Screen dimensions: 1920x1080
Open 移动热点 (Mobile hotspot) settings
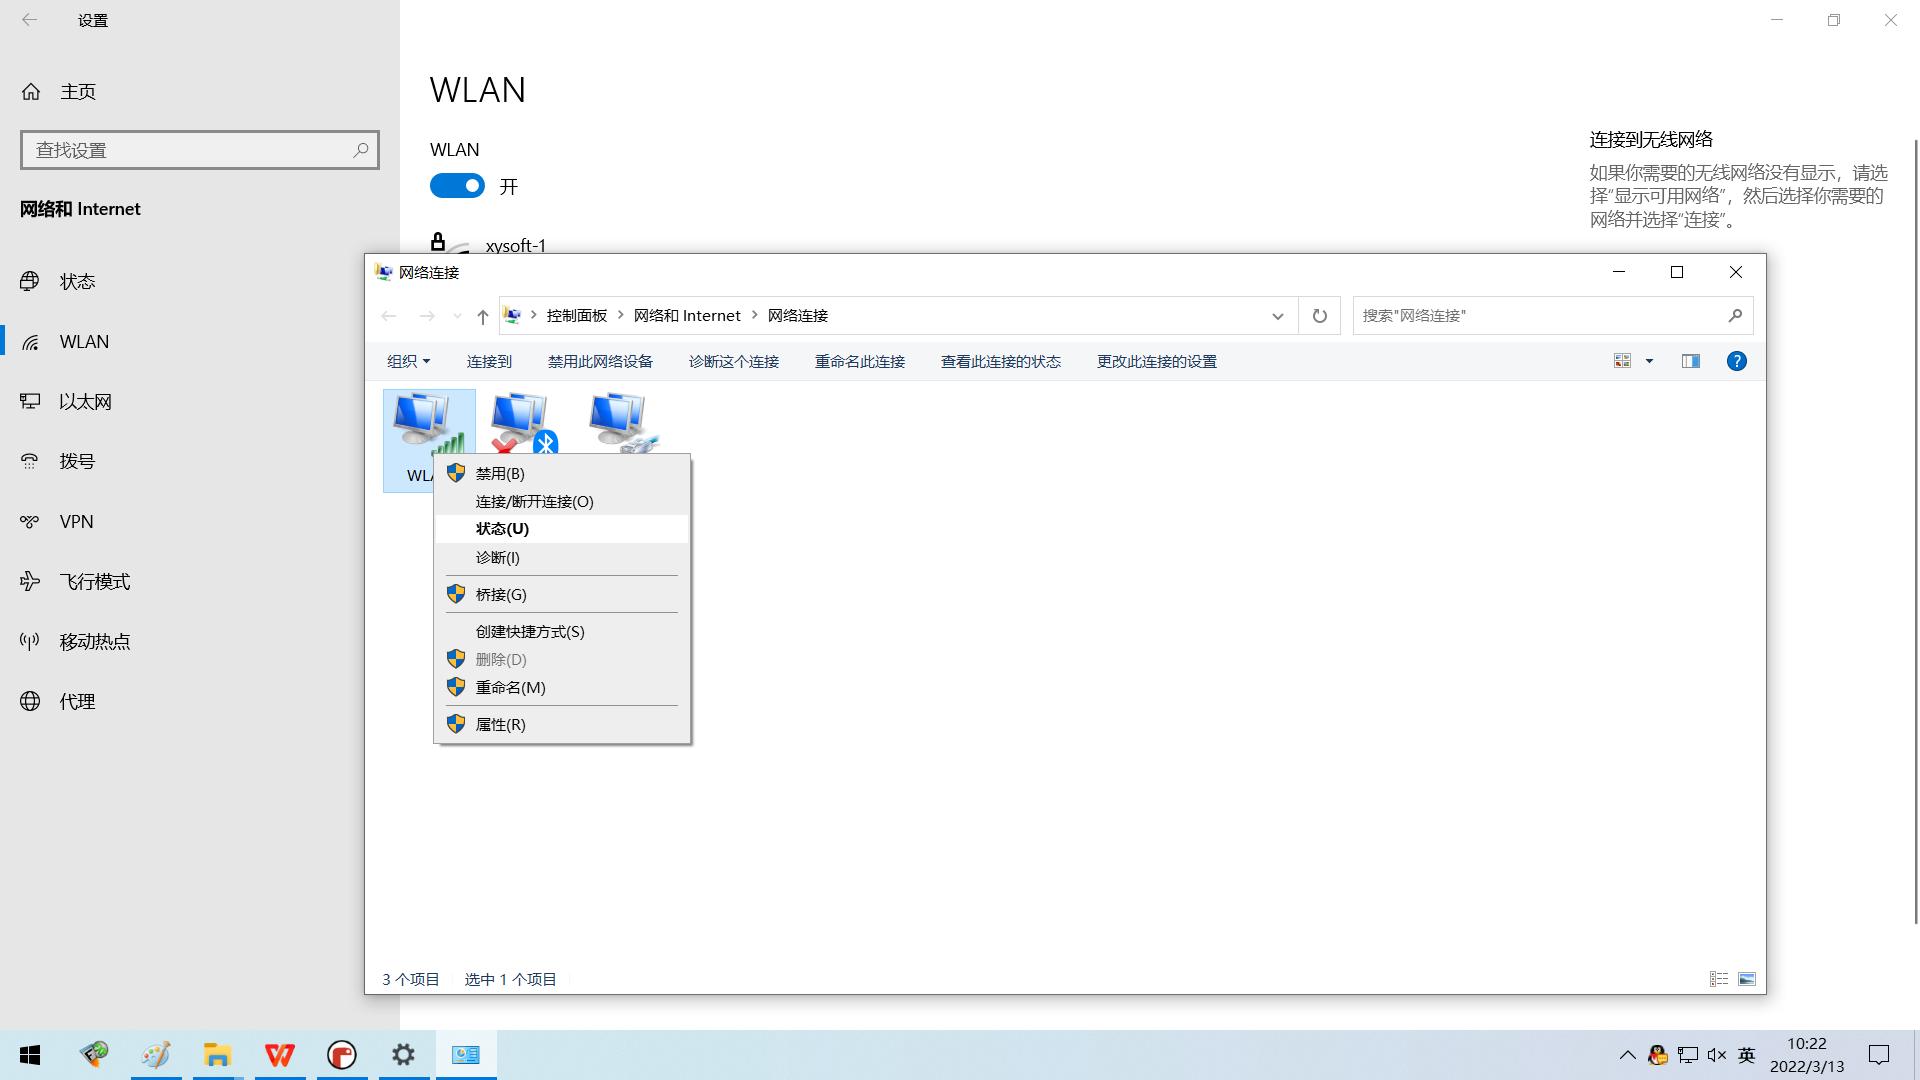pos(94,641)
